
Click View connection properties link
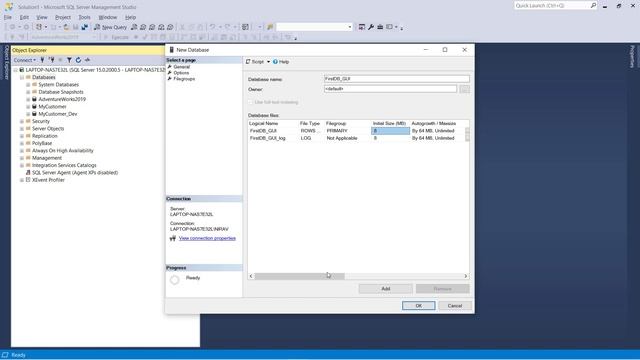207,238
